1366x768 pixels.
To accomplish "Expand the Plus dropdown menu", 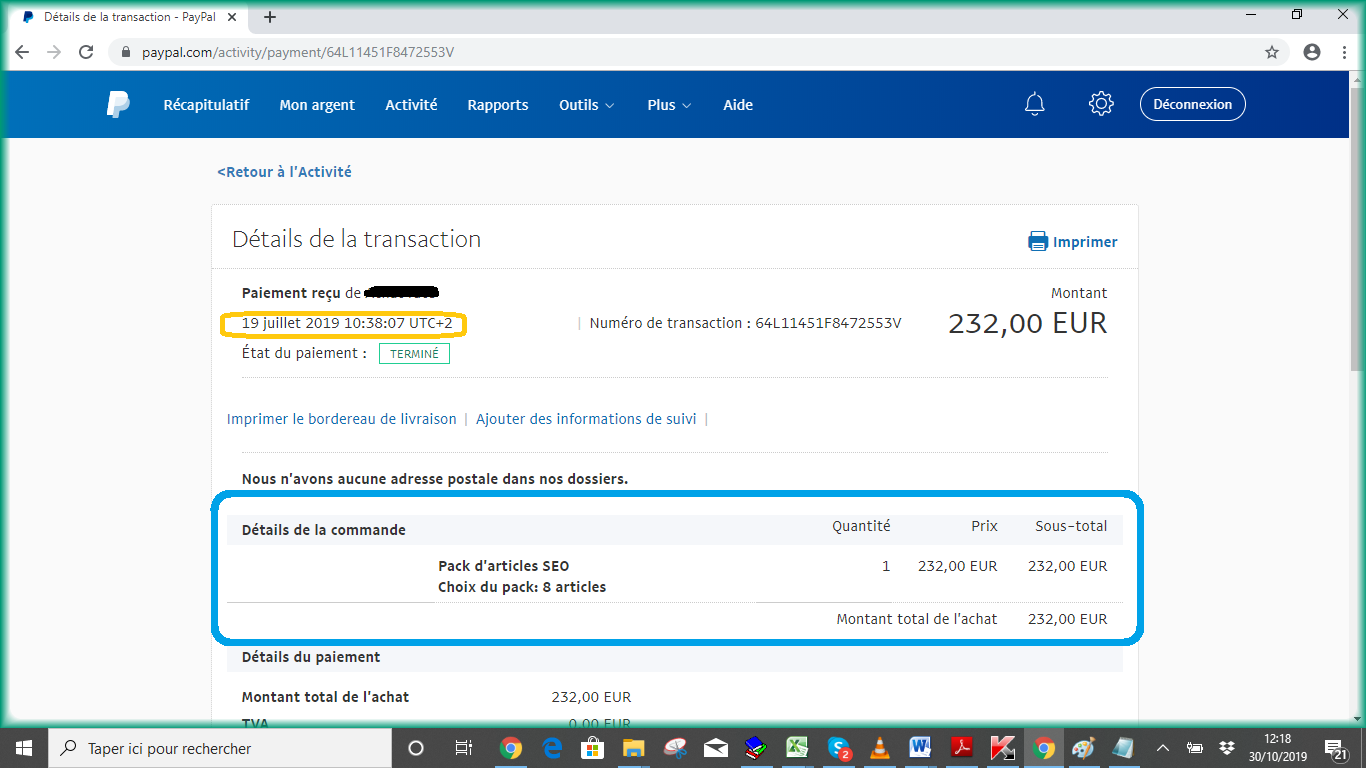I will [669, 105].
